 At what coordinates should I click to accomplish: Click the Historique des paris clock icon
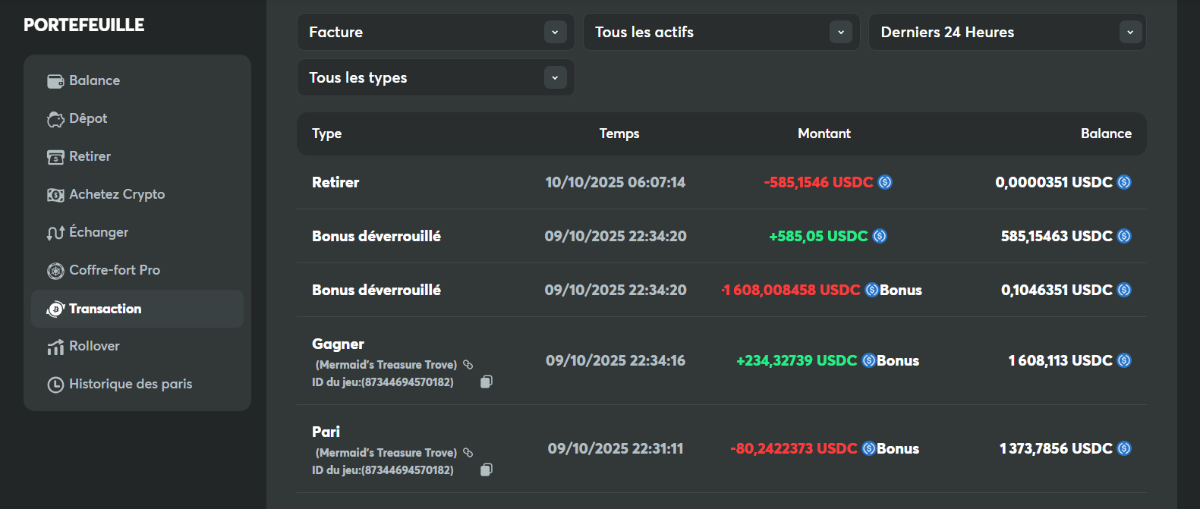coord(56,385)
